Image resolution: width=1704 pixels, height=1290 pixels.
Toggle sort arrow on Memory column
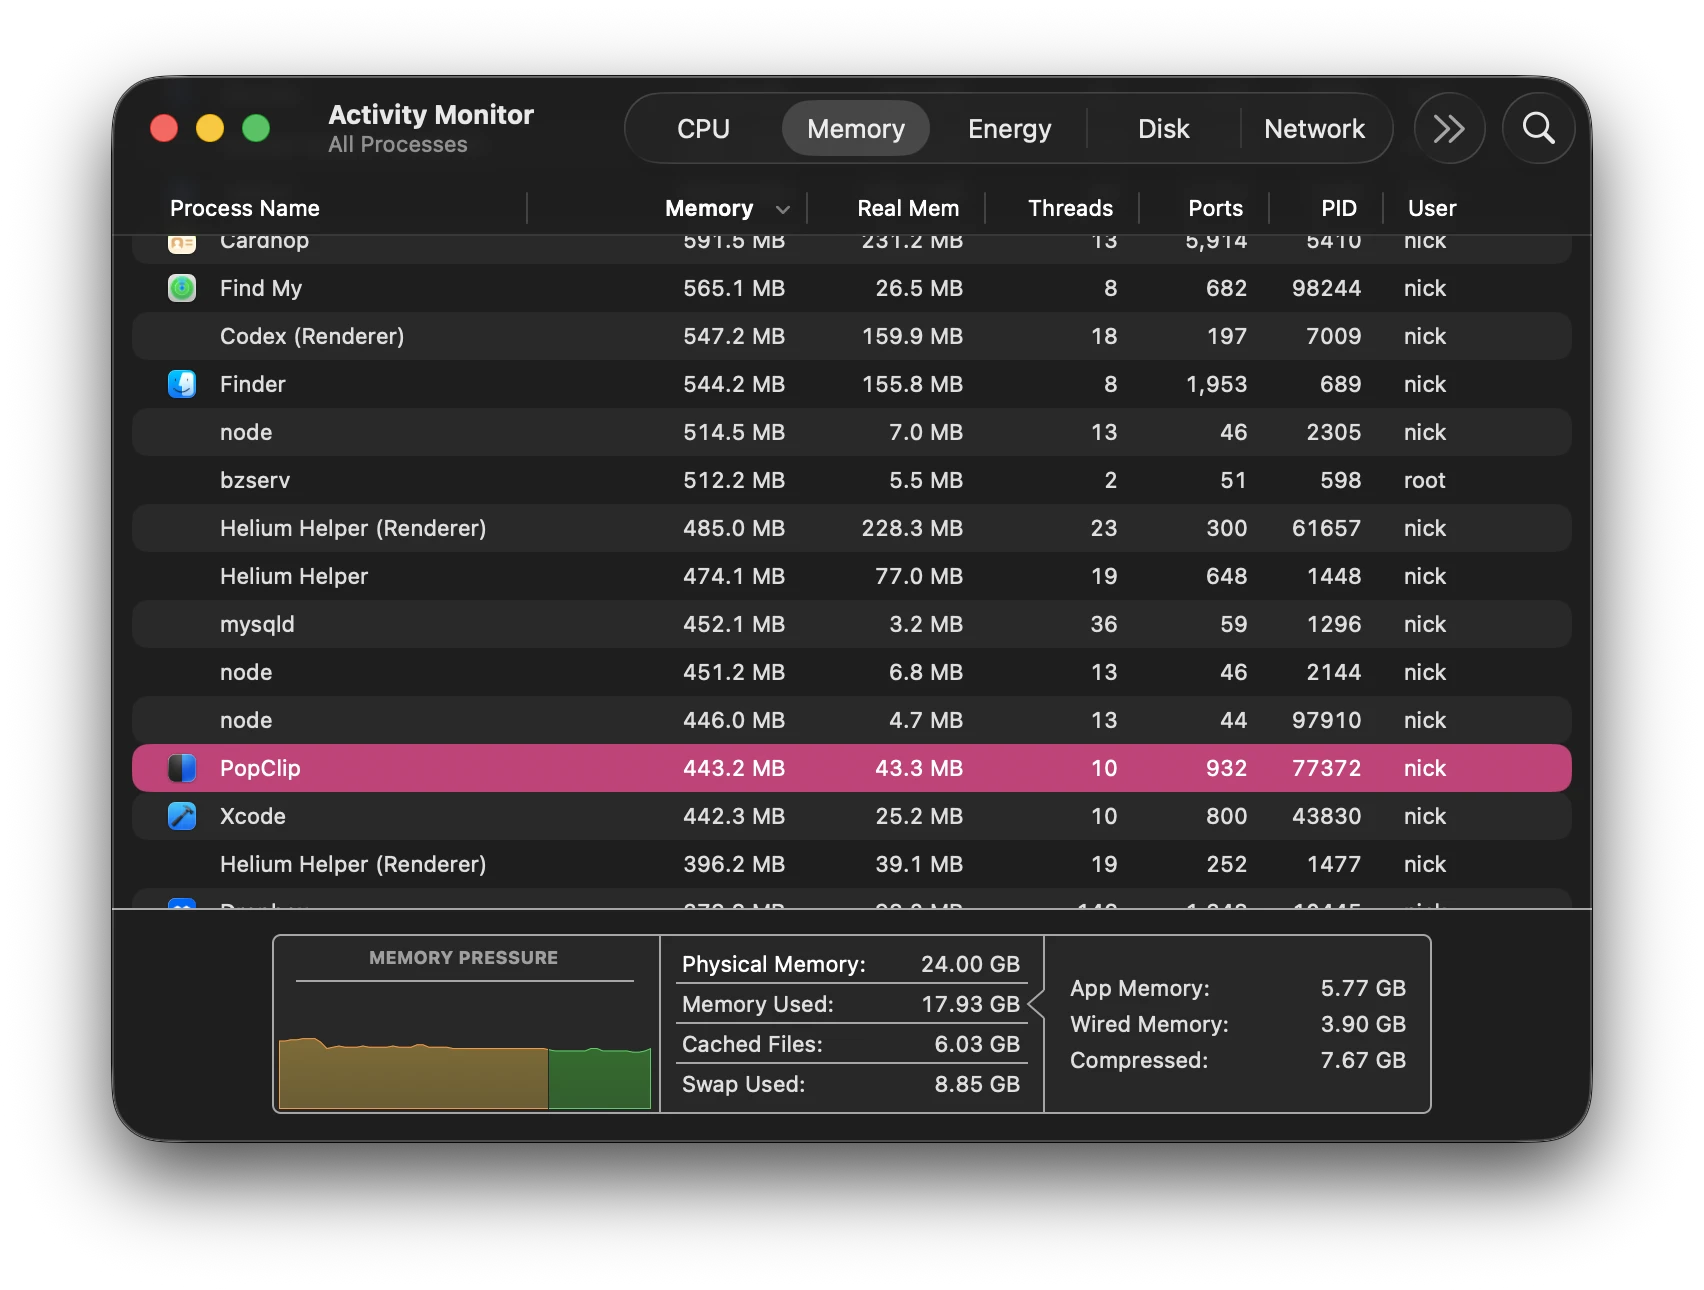coord(783,209)
